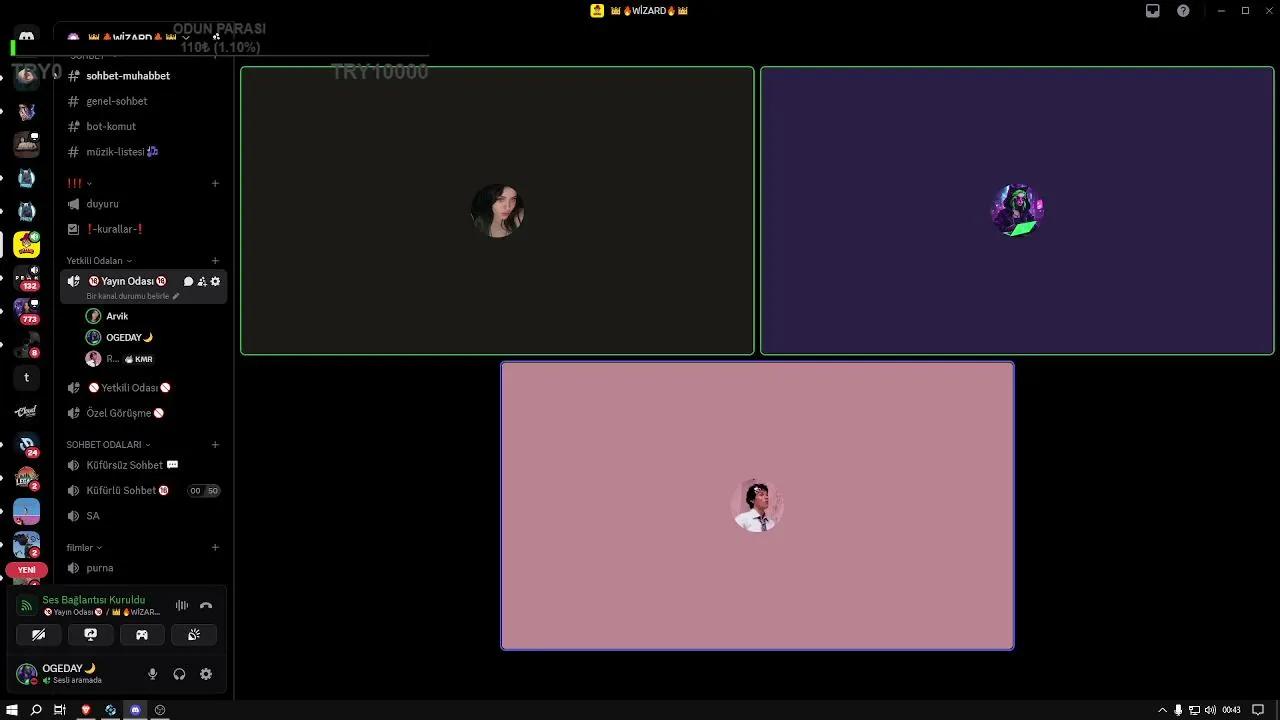Viewport: 1280px width, 720px height.
Task: Open server with 773 notification badge
Action: 27,312
